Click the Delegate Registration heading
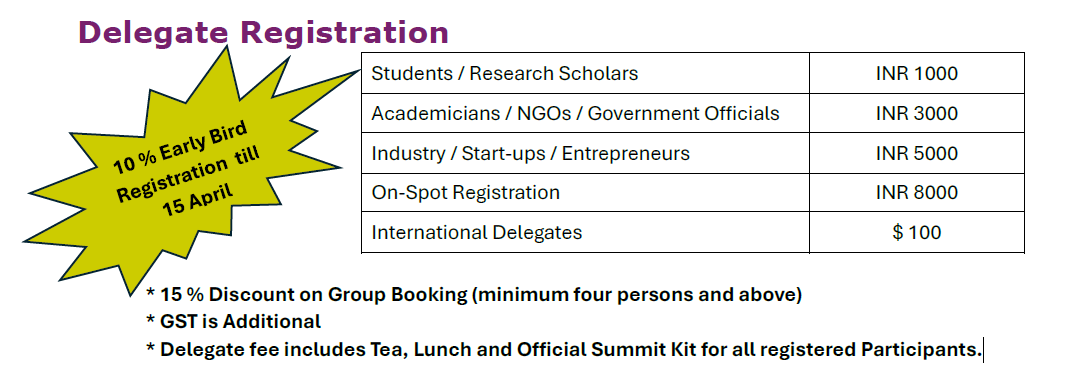Image resolution: width=1069 pixels, height=375 pixels. [264, 32]
